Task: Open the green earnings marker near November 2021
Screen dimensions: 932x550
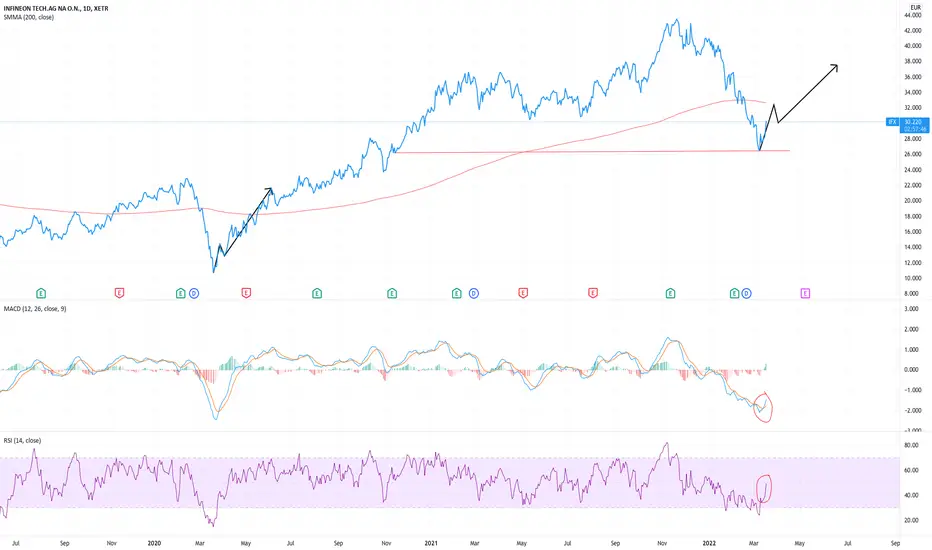Action: tap(670, 293)
